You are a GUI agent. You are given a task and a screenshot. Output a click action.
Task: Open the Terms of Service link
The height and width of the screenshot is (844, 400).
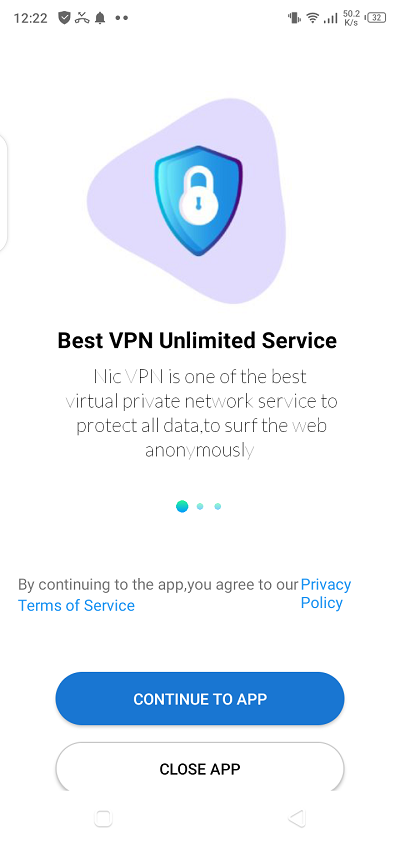coord(76,605)
